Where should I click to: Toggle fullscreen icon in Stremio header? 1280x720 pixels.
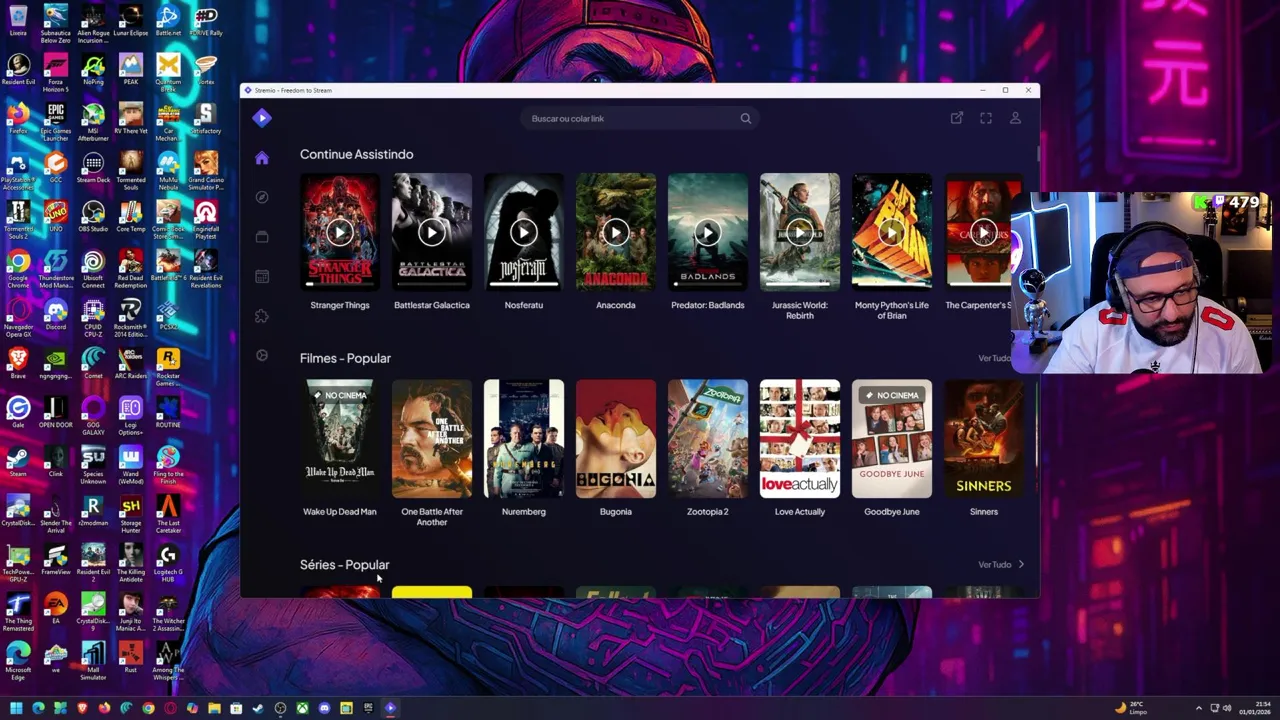[x=986, y=118]
